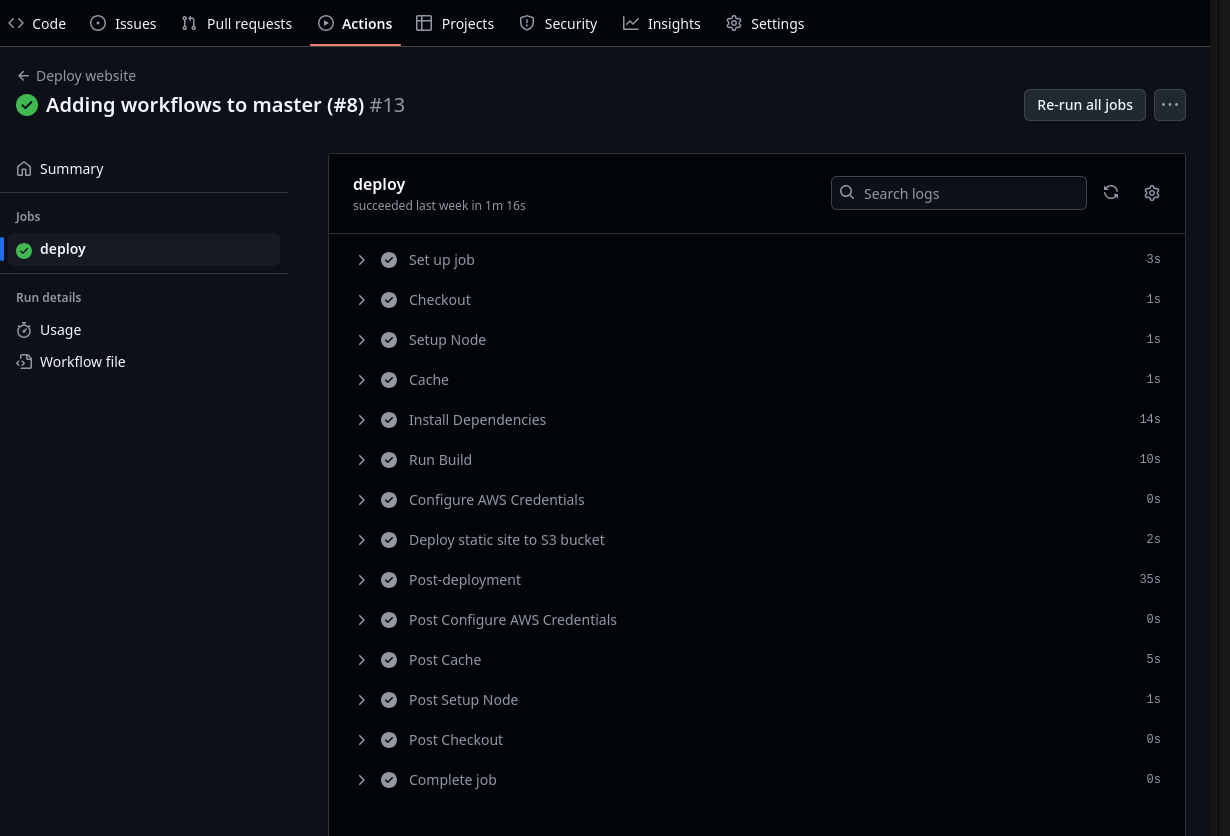Image resolution: width=1230 pixels, height=836 pixels.
Task: Click the refresh logs icon
Action: click(1111, 192)
